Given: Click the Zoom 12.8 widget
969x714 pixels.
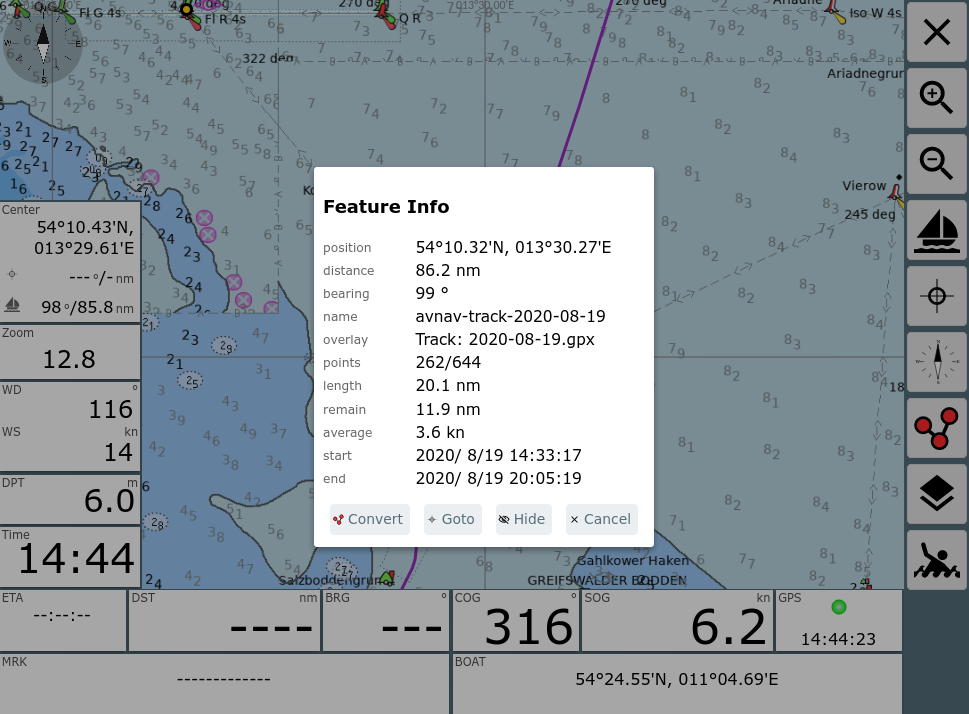Looking at the screenshot, I should click(70, 350).
